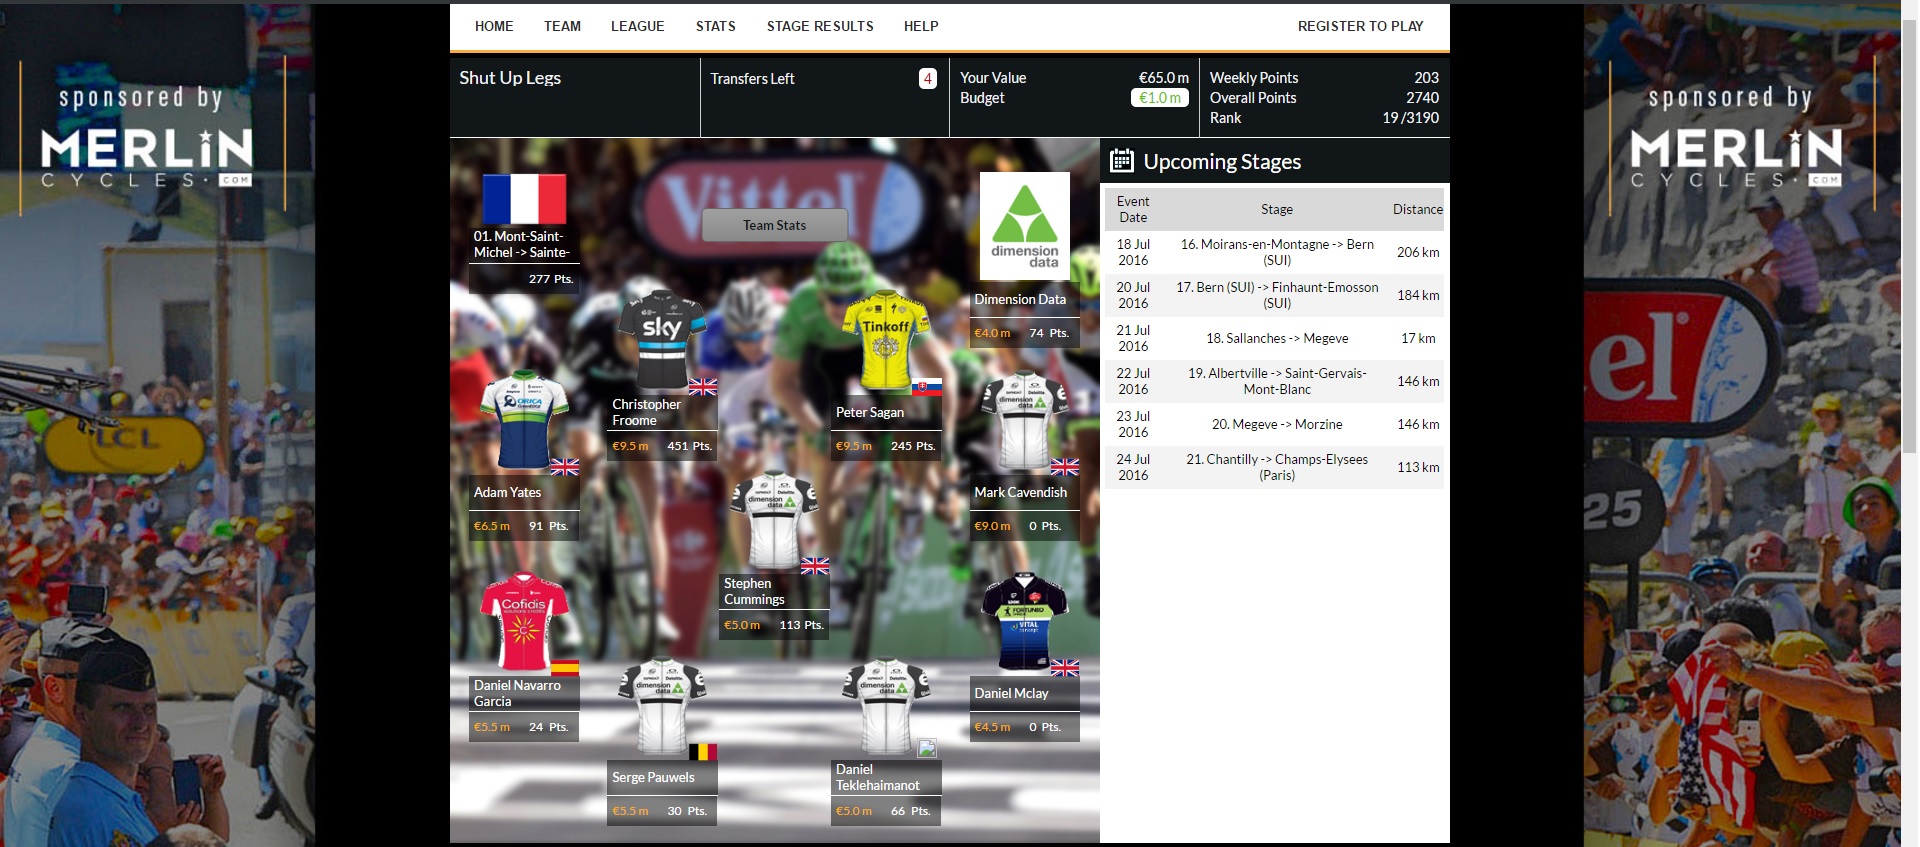This screenshot has width=1920, height=847.
Task: Select Stephen Cummings' white jersey
Action: 774,520
